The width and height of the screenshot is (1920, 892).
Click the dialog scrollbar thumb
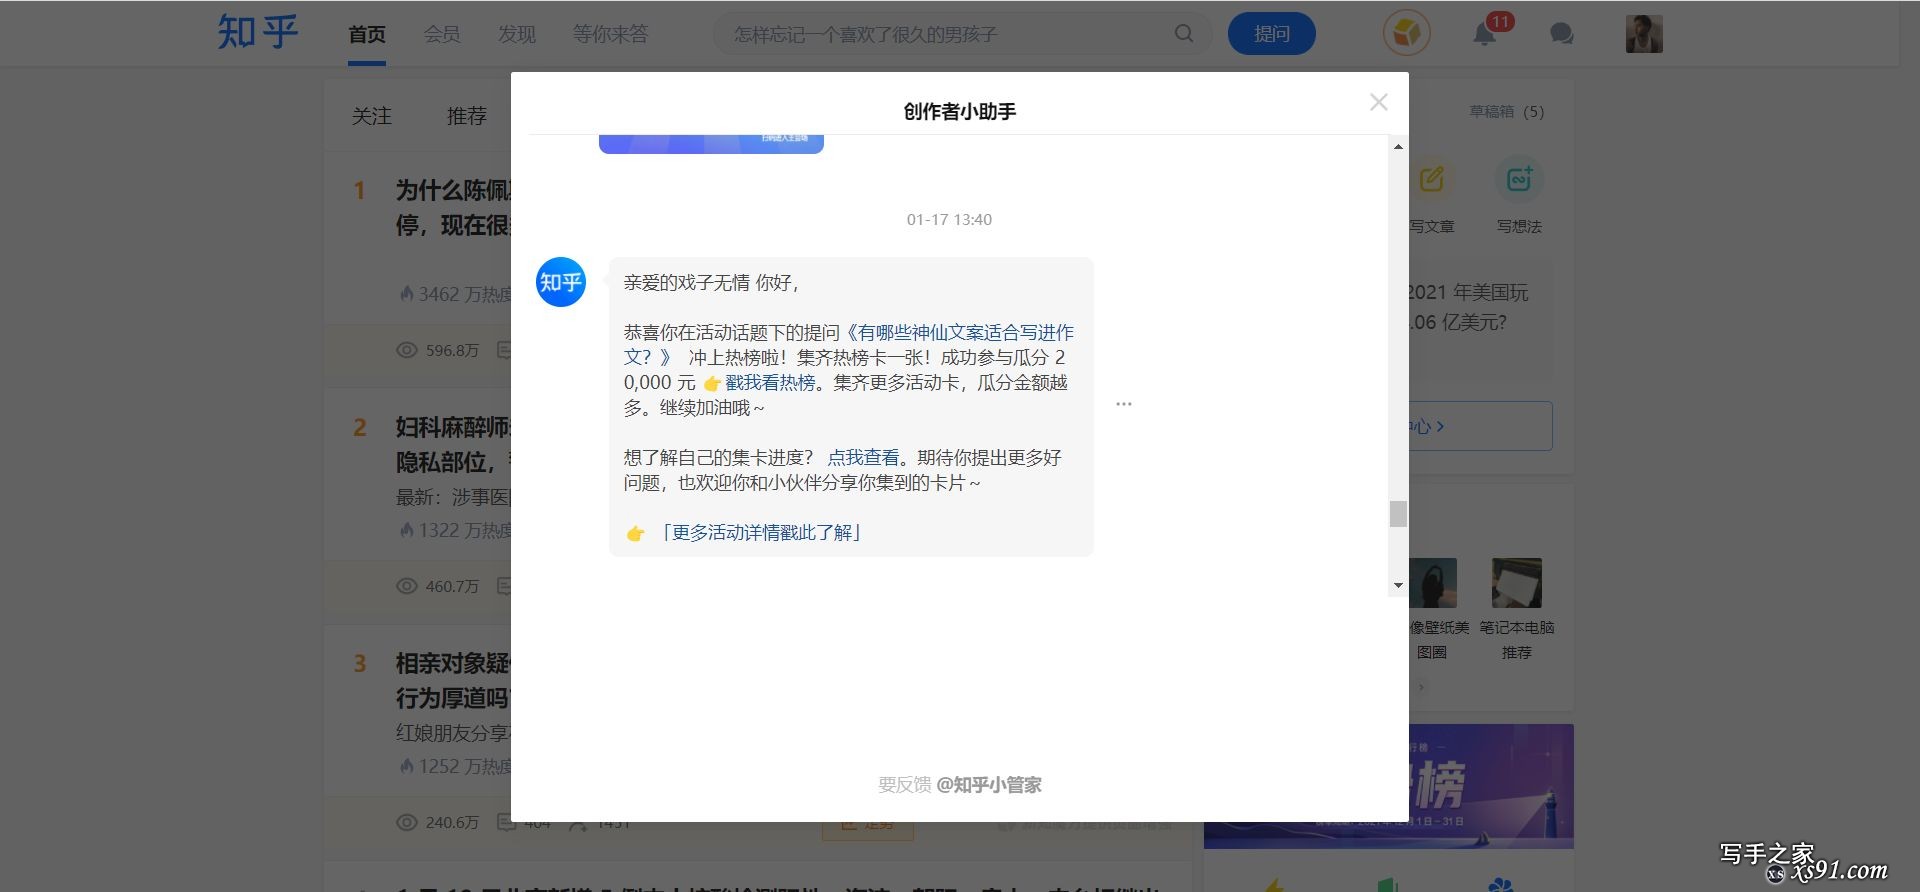[1398, 513]
